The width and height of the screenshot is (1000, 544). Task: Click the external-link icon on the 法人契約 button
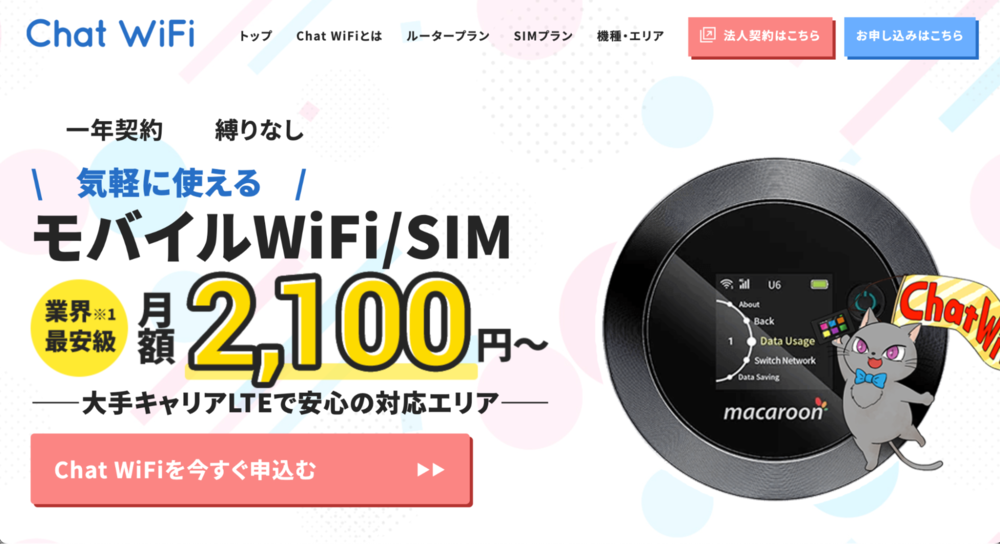coord(707,35)
